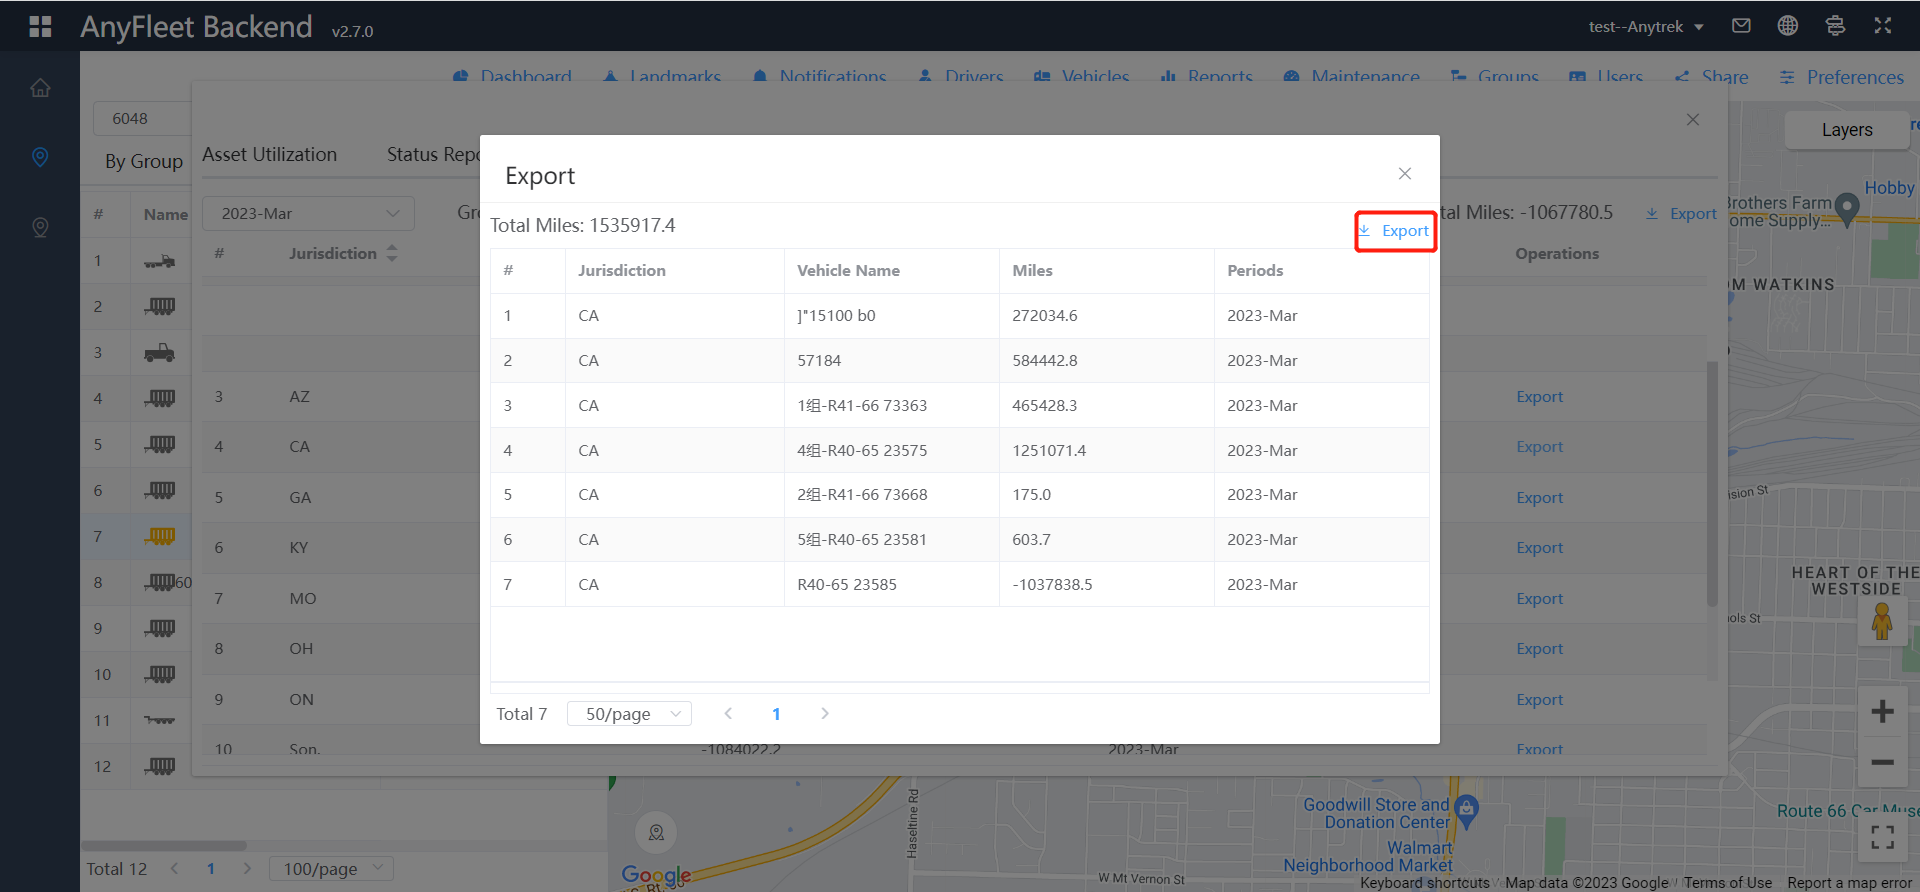Toggle fullscreen mode icon in header

[x=1882, y=26]
